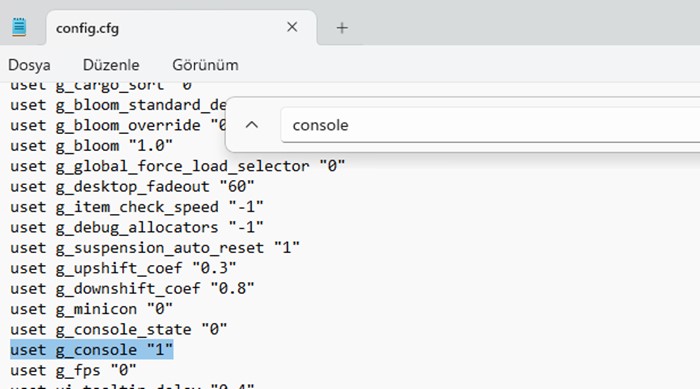Screen dimensions: 700x389
Task: Click the g_global_force_load_selector line
Action: click(178, 166)
